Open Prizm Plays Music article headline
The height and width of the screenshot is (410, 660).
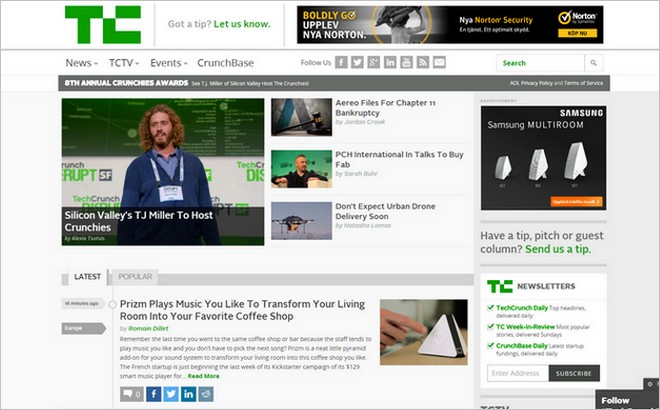pos(242,310)
